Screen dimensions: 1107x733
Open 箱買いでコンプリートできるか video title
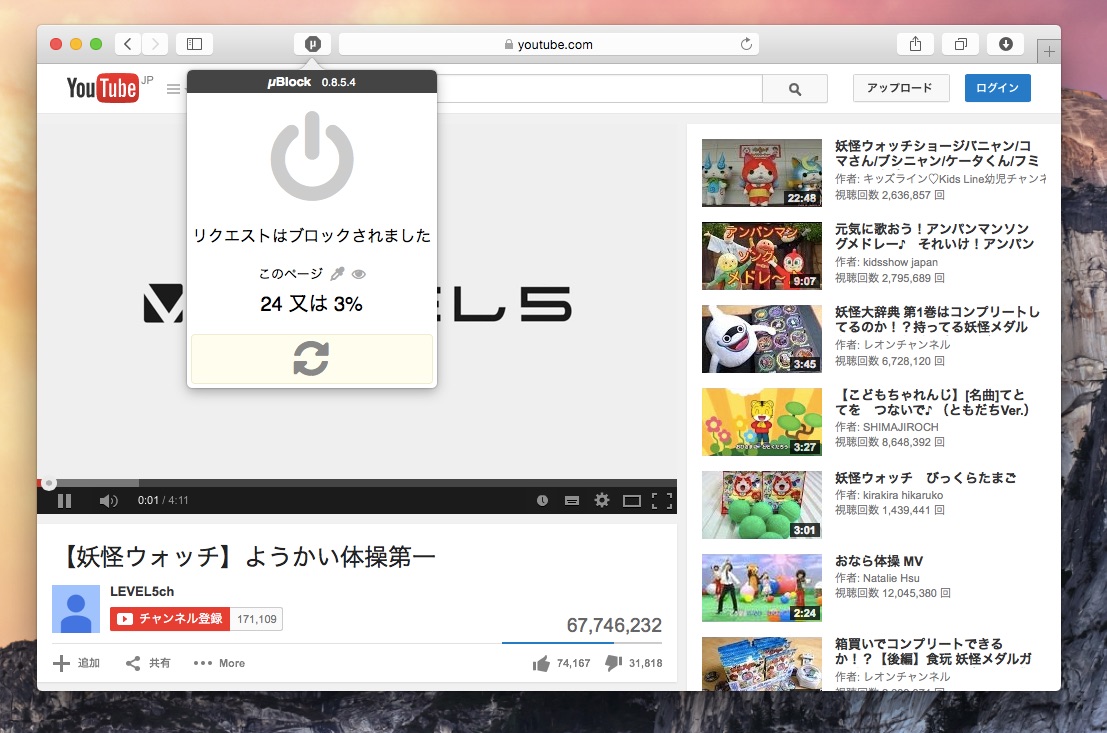pyautogui.click(x=933, y=651)
